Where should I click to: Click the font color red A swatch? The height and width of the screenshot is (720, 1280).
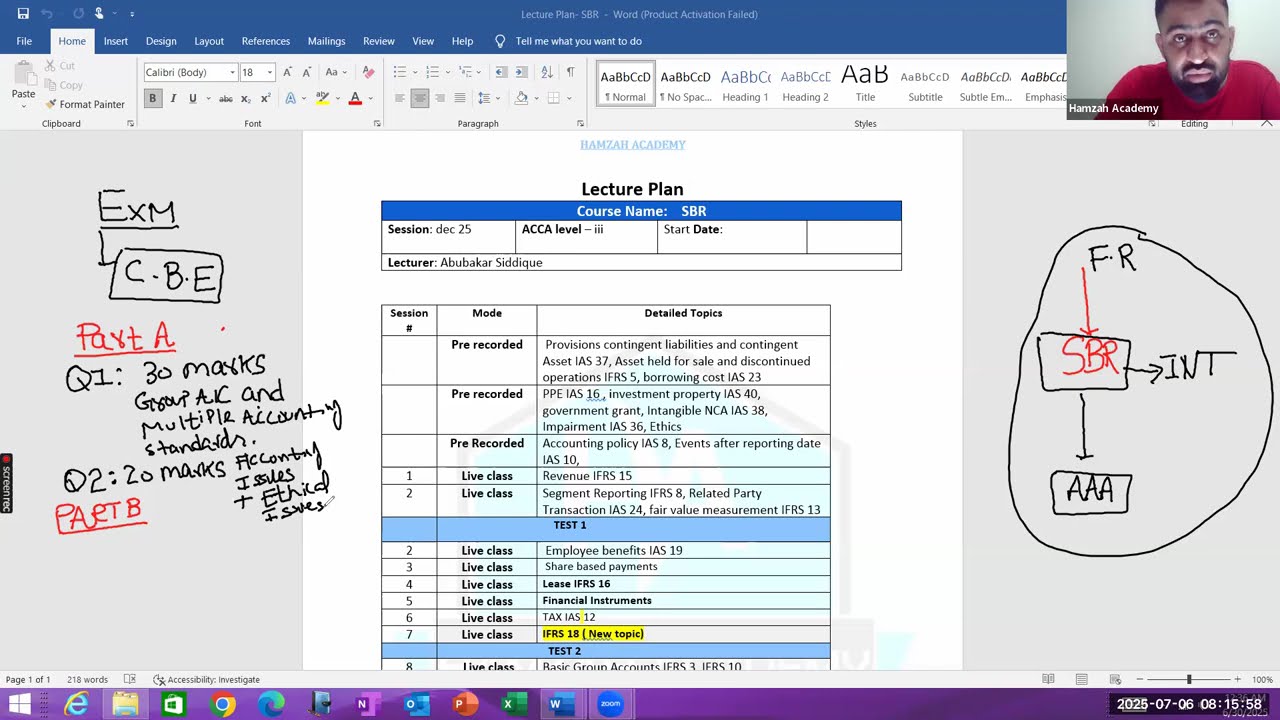(x=354, y=98)
